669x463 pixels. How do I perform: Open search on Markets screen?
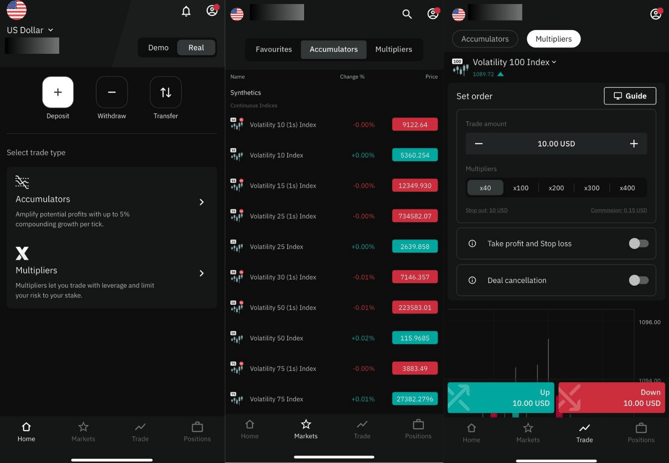coord(407,14)
